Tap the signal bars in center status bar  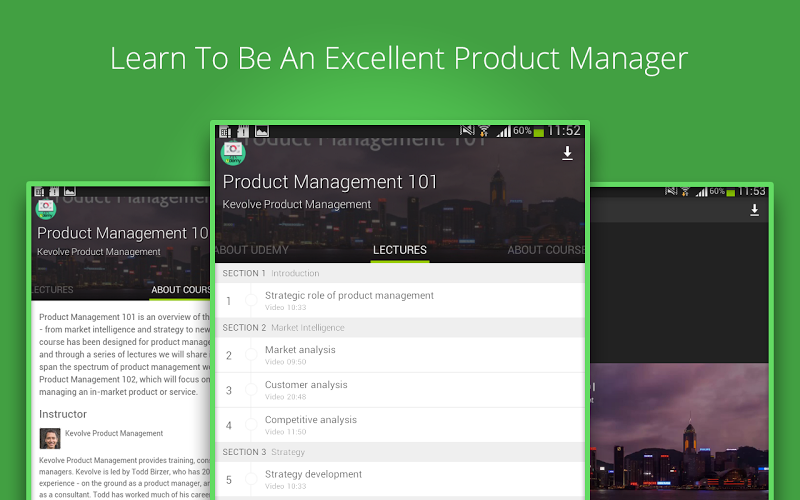(504, 132)
